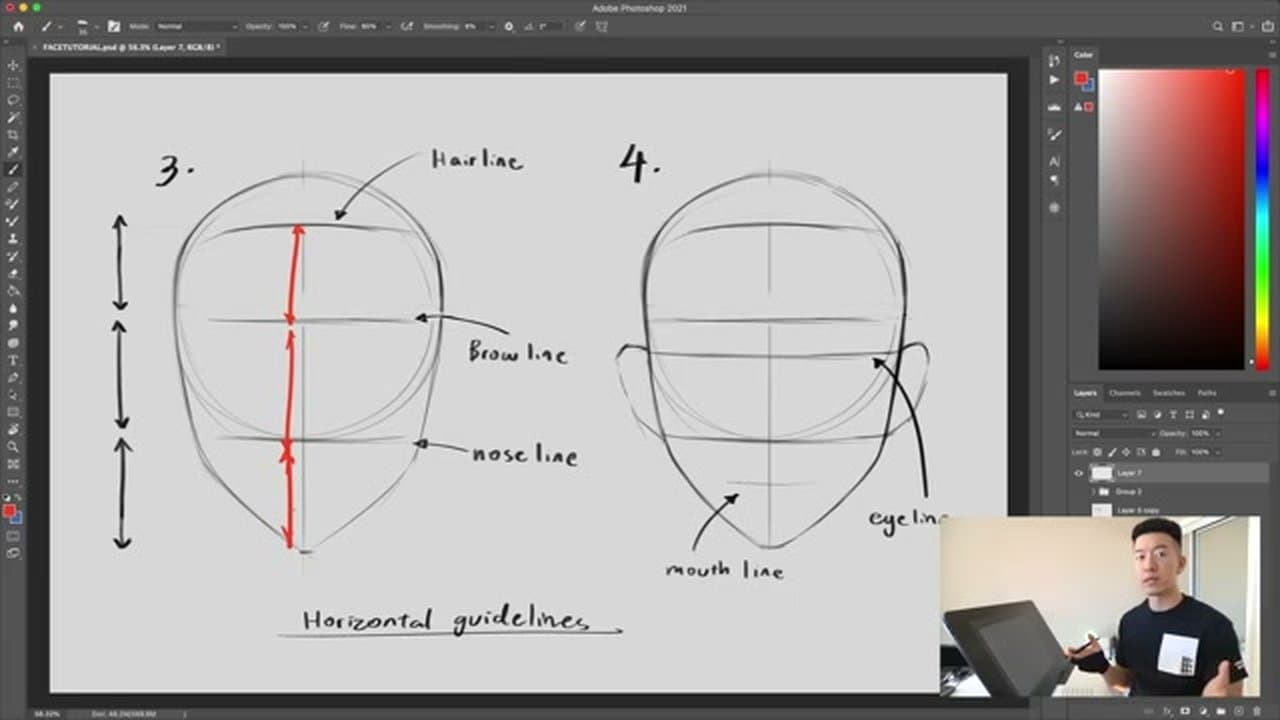This screenshot has width=1280, height=720.
Task: Pick a color in the color field square
Action: click(x=1172, y=218)
